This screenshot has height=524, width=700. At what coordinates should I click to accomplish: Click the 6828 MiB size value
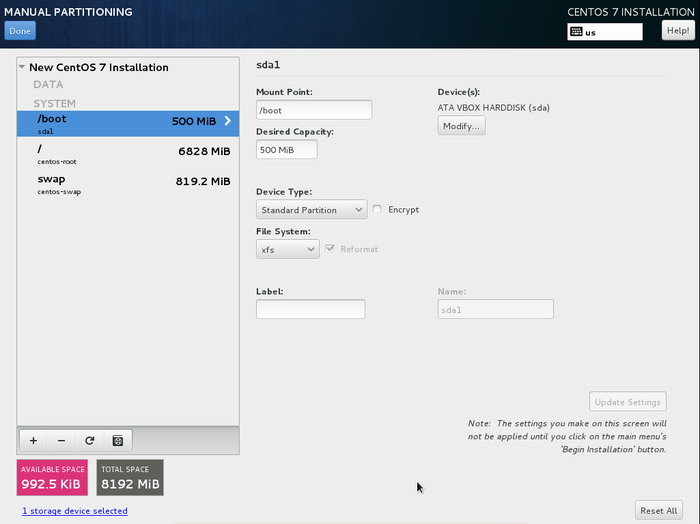(x=204, y=151)
